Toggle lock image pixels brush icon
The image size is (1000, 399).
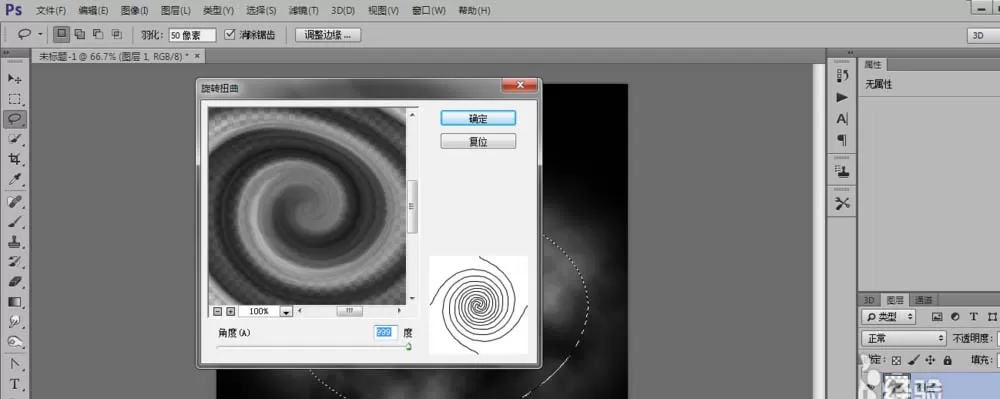913,360
